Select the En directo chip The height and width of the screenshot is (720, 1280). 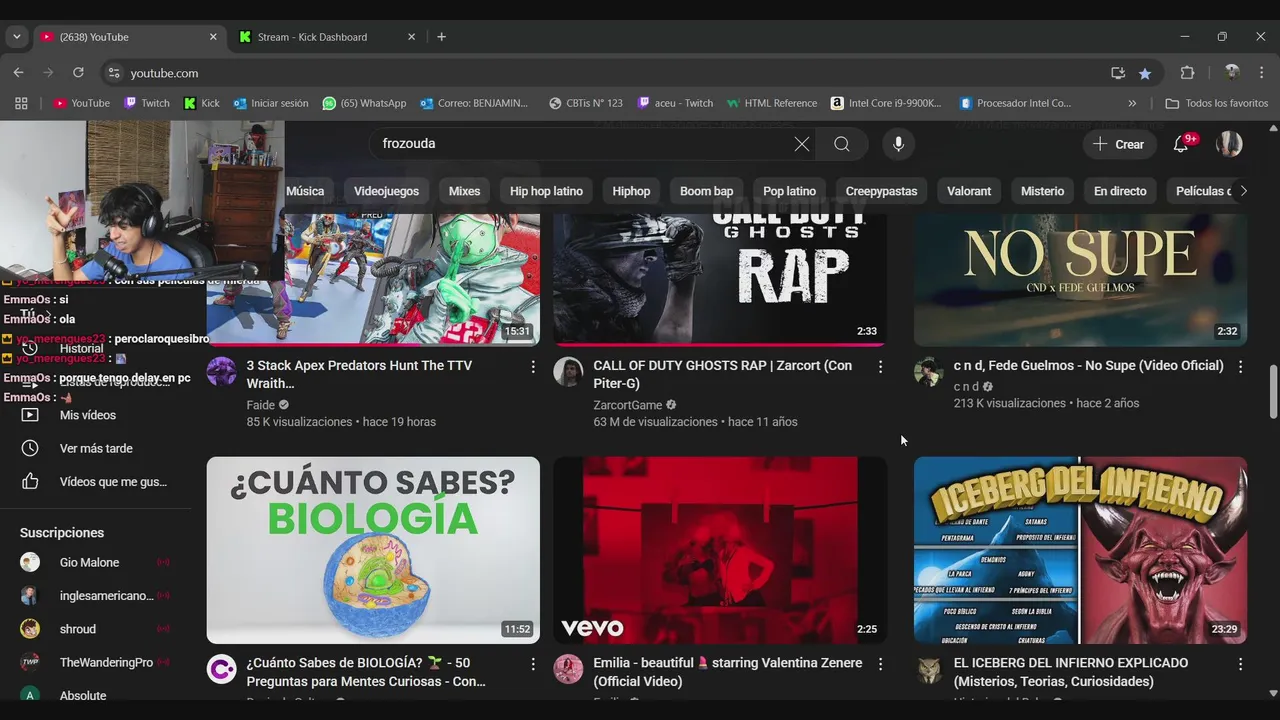[x=1120, y=191]
